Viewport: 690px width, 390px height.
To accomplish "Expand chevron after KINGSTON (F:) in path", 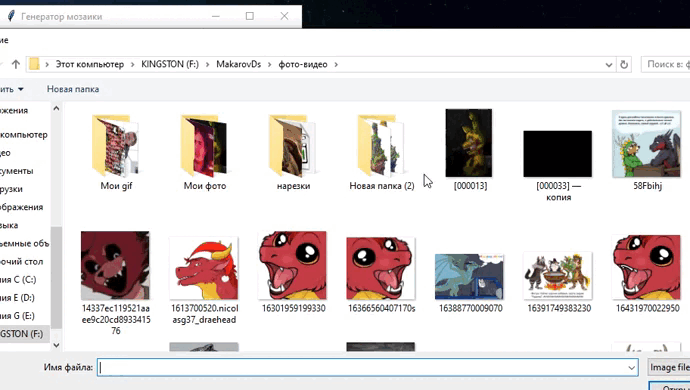I will (x=208, y=65).
